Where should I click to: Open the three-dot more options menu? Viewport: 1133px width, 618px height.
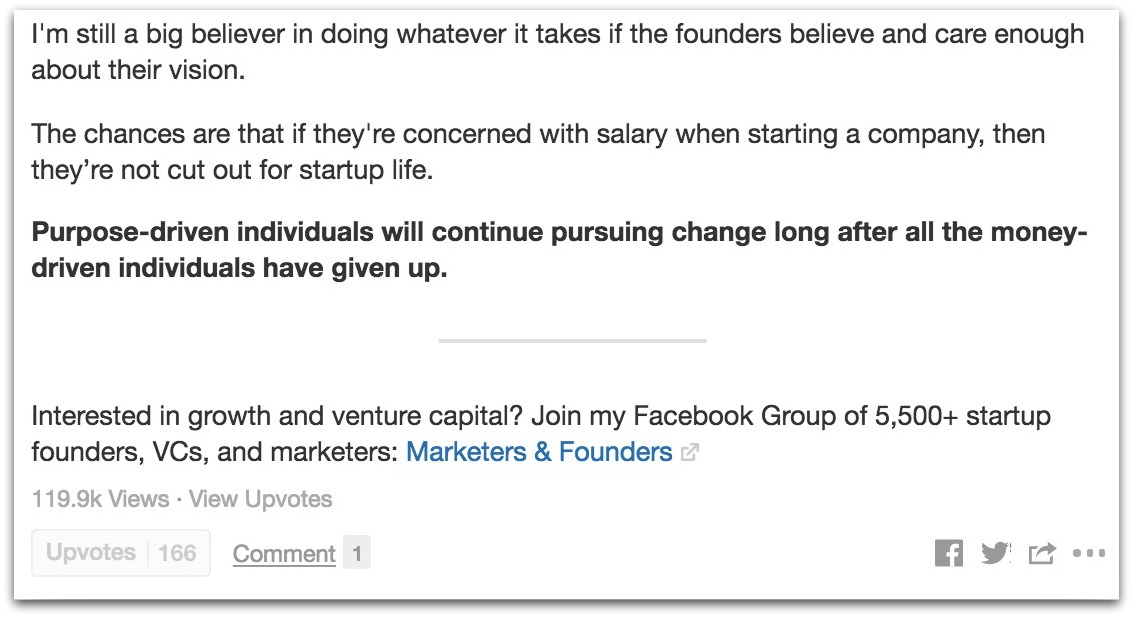1089,554
